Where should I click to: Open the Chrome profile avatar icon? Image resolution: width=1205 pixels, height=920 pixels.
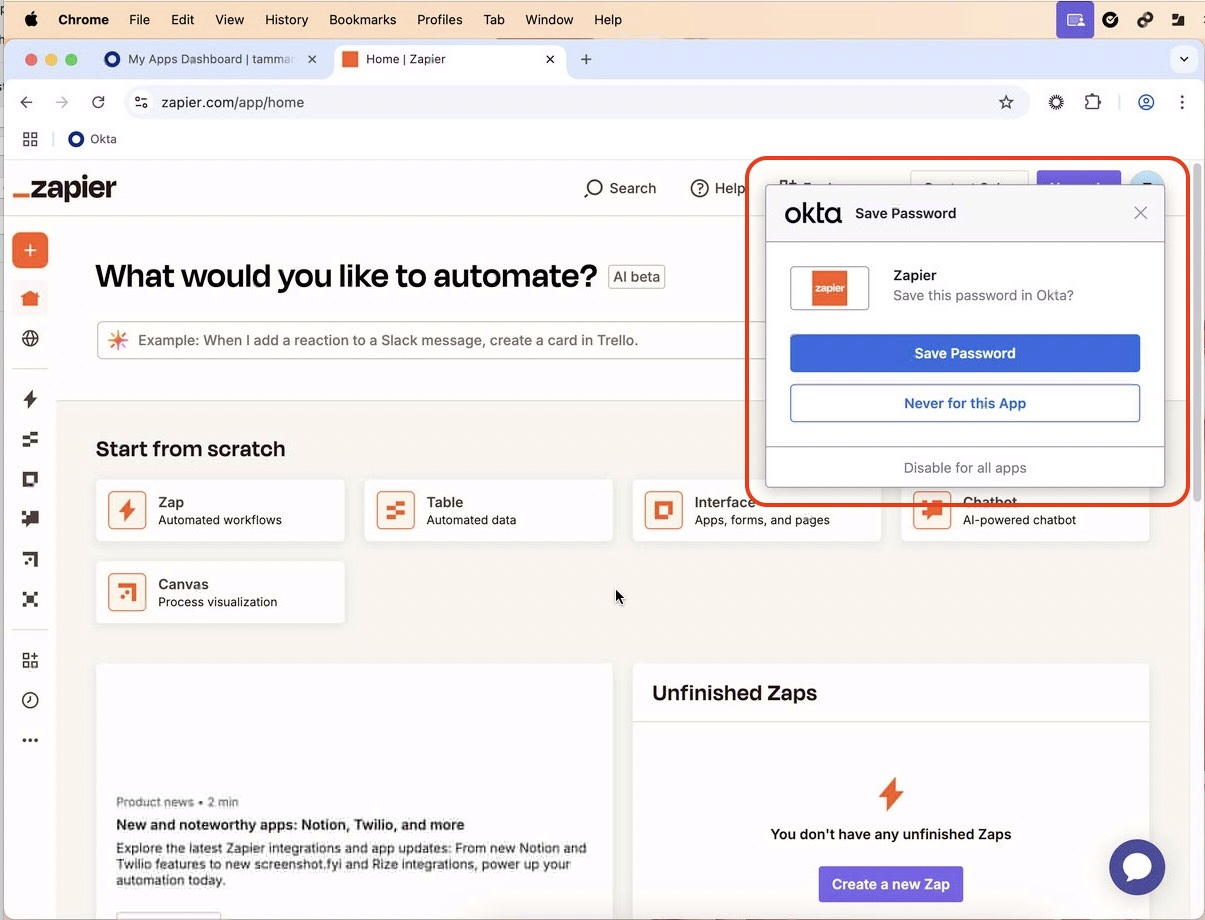coord(1146,102)
